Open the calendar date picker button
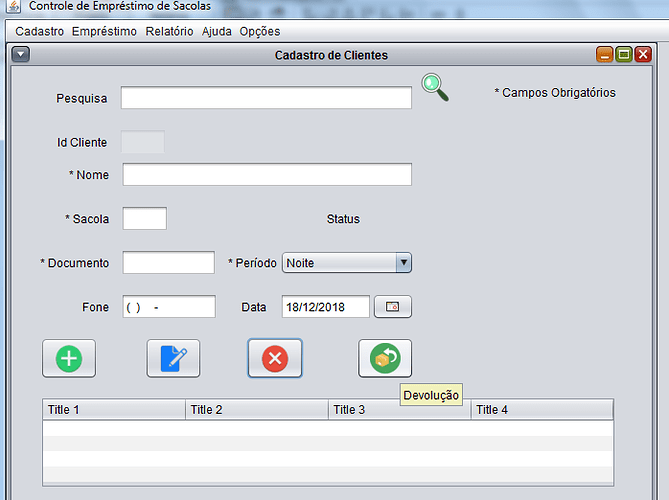 click(393, 307)
